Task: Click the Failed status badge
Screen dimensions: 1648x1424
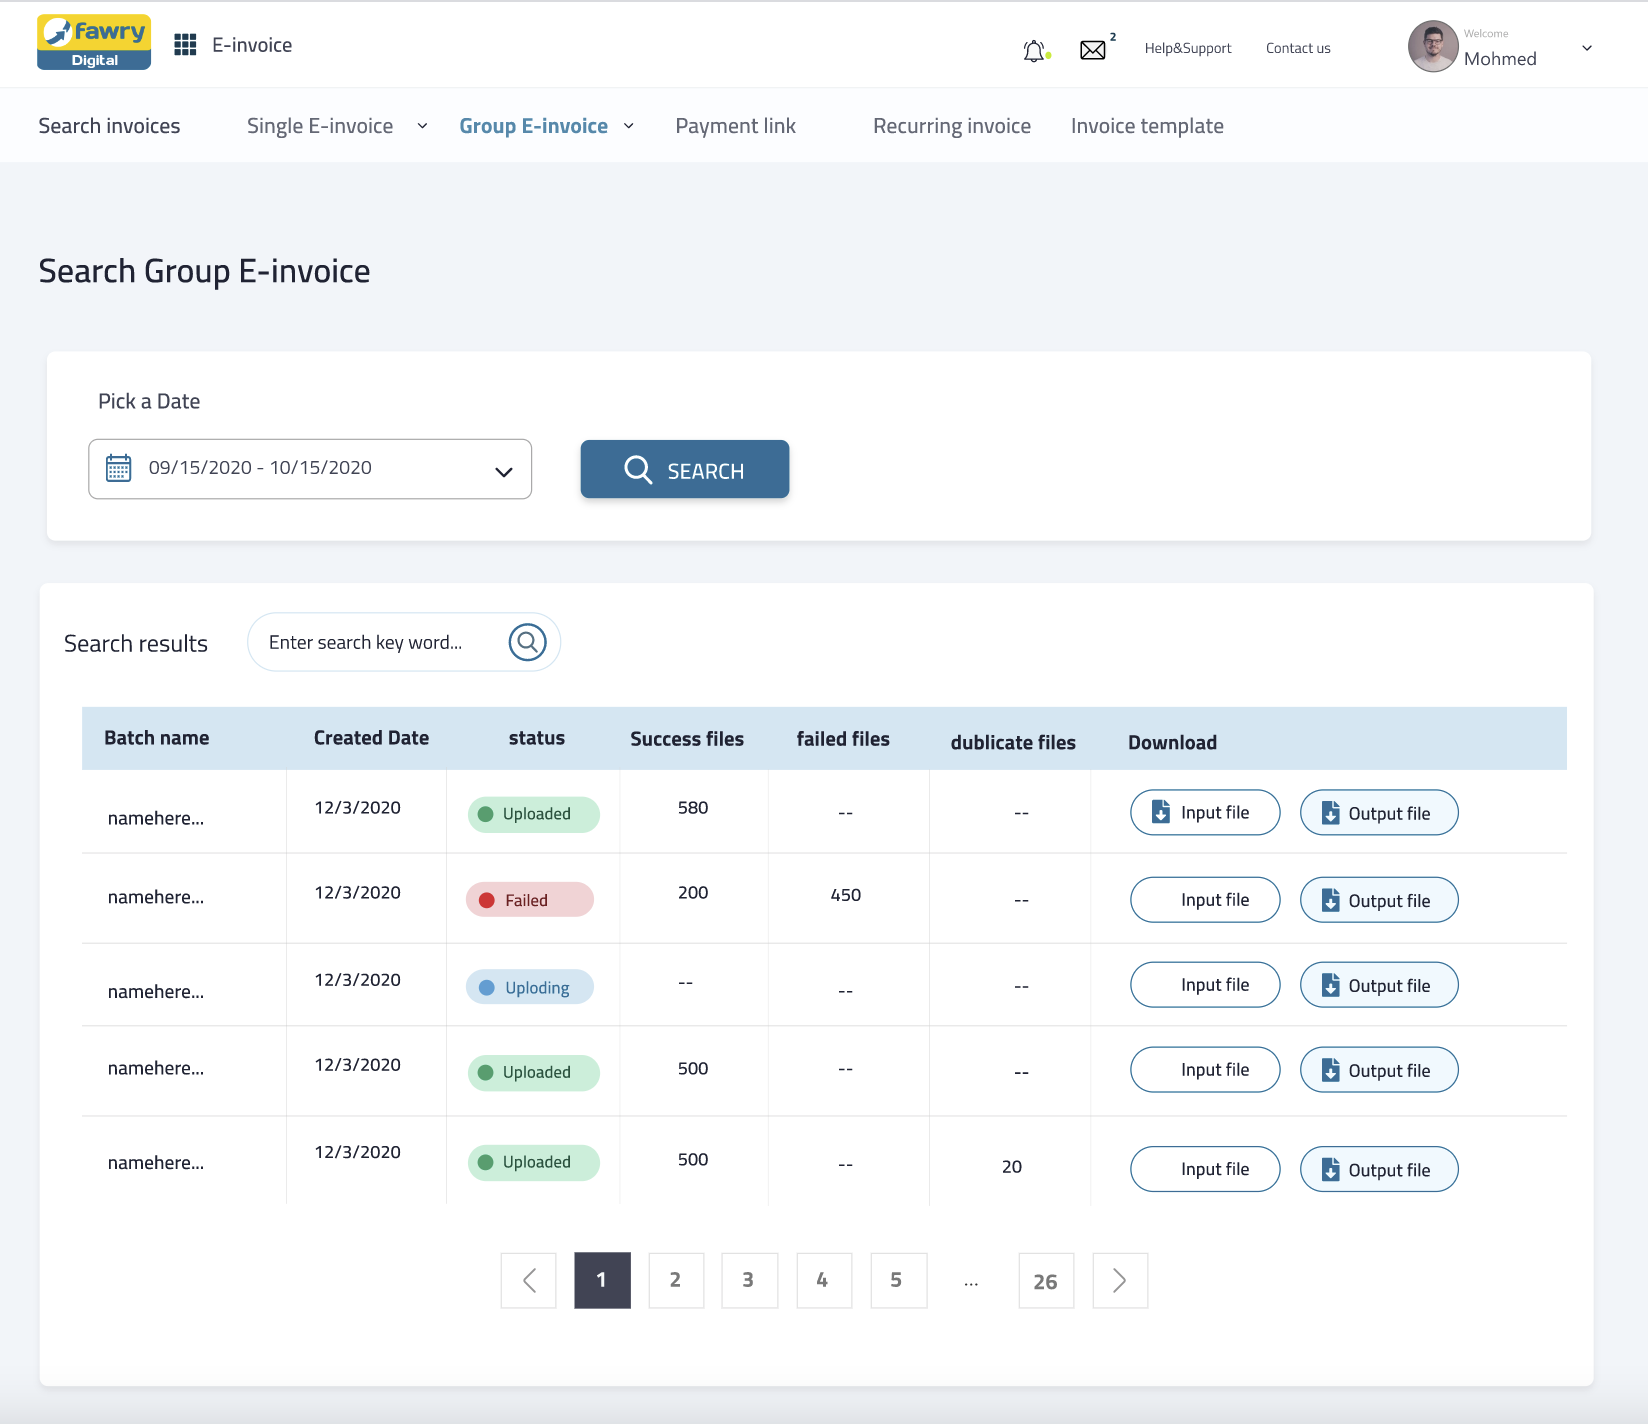Action: tap(530, 900)
